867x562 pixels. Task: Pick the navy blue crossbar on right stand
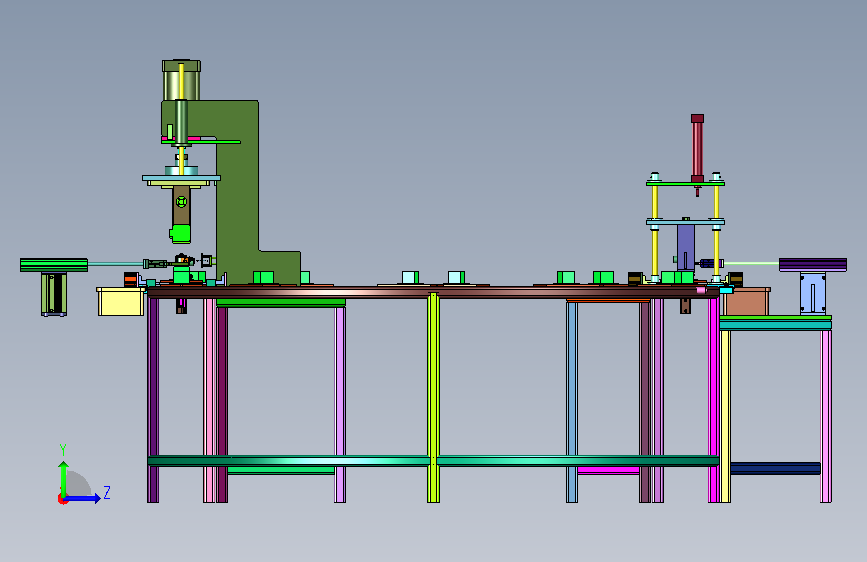click(775, 469)
